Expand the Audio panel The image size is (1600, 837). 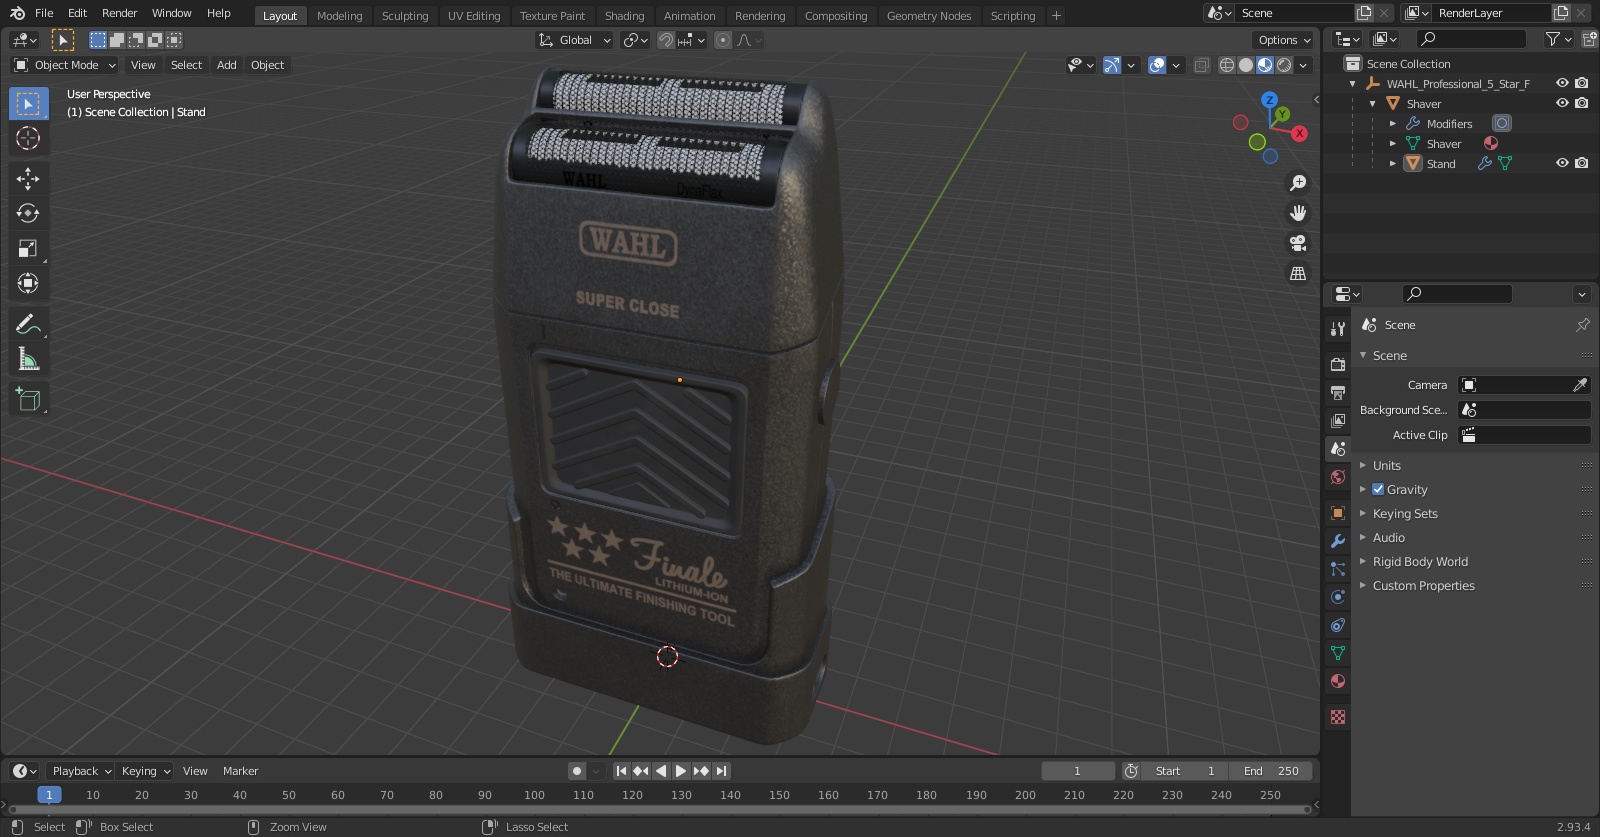point(1388,537)
